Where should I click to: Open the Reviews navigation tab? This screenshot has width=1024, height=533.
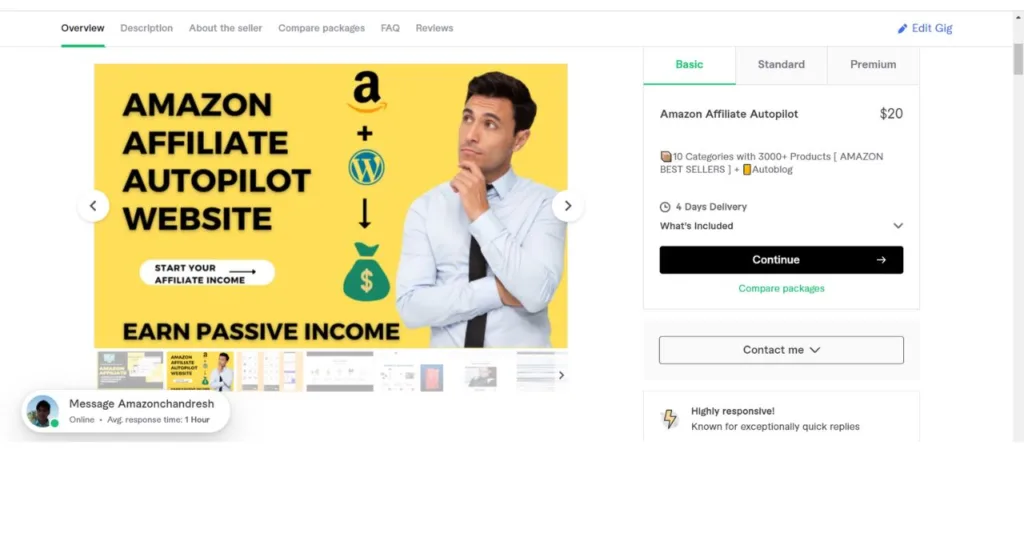pyautogui.click(x=434, y=28)
